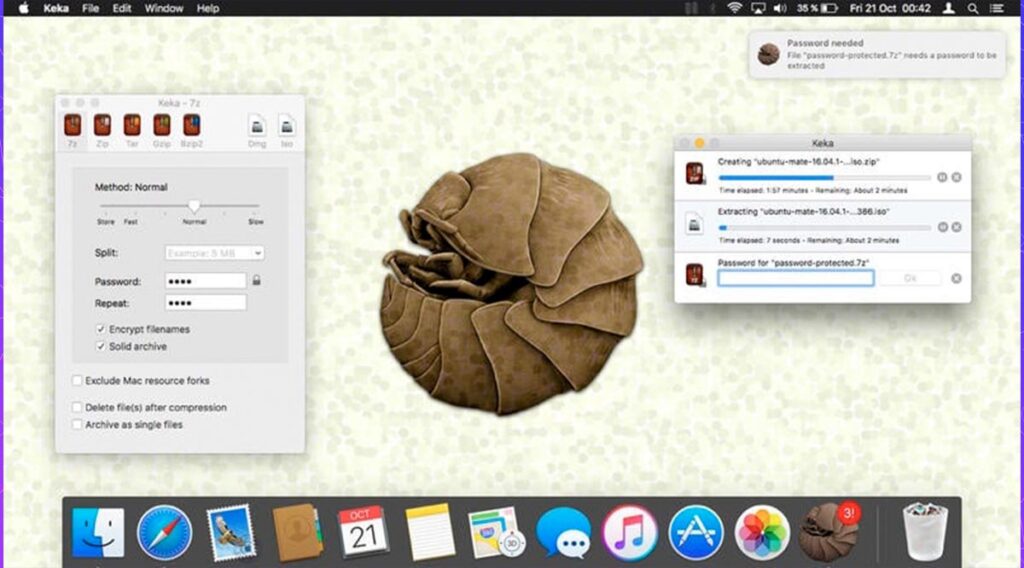Open the Mail app in the Dock
This screenshot has height=568, width=1024.
230,532
